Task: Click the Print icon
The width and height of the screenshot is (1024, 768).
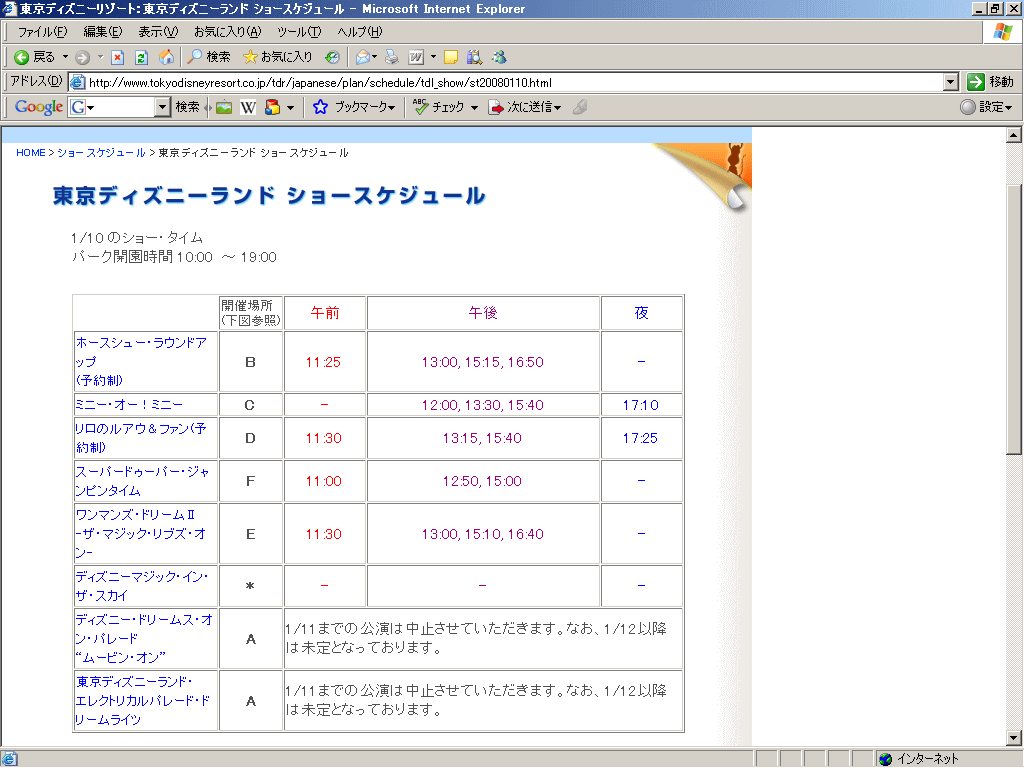Action: click(x=392, y=57)
